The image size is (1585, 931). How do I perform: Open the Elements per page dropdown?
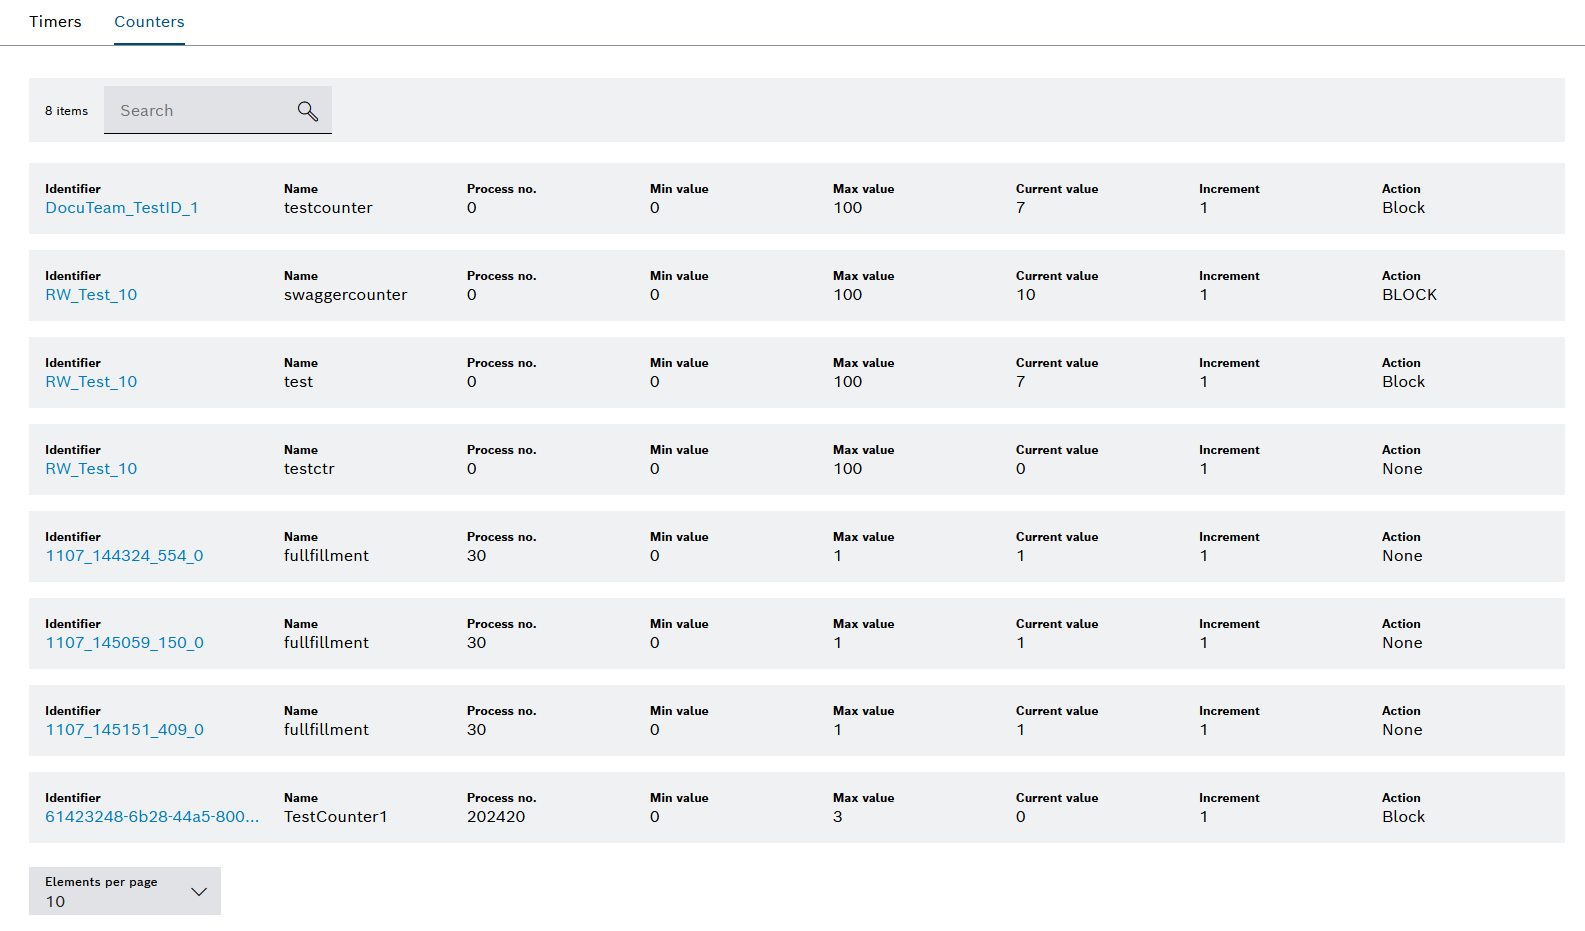pos(124,891)
